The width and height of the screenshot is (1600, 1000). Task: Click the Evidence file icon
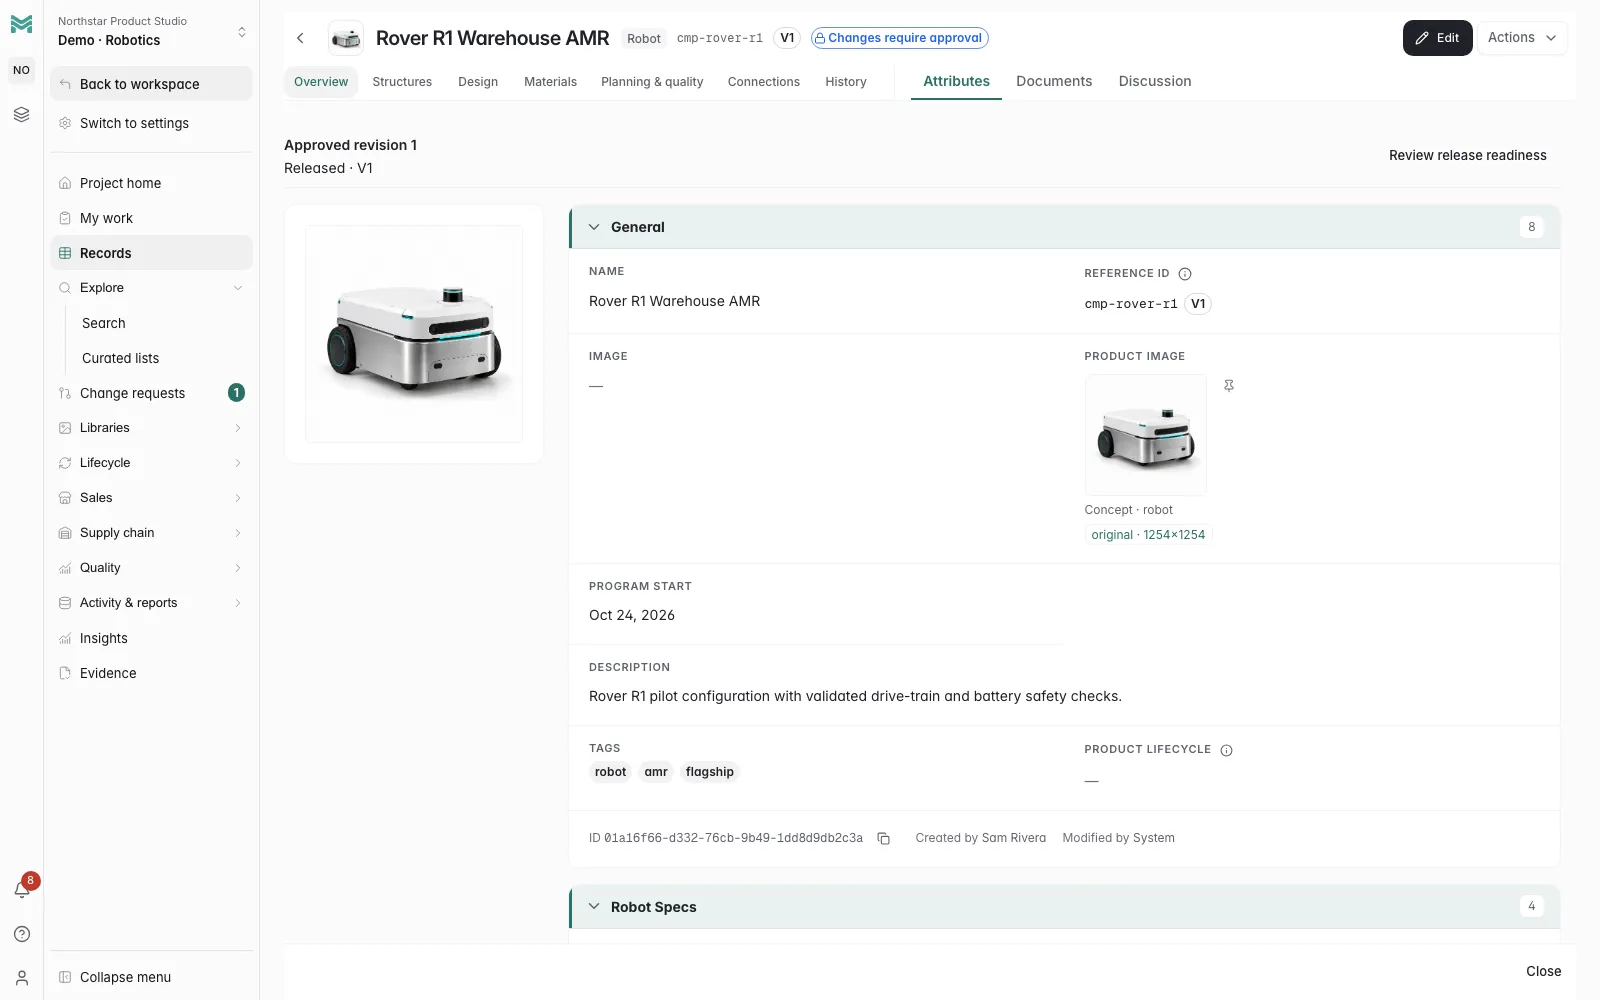(x=65, y=673)
